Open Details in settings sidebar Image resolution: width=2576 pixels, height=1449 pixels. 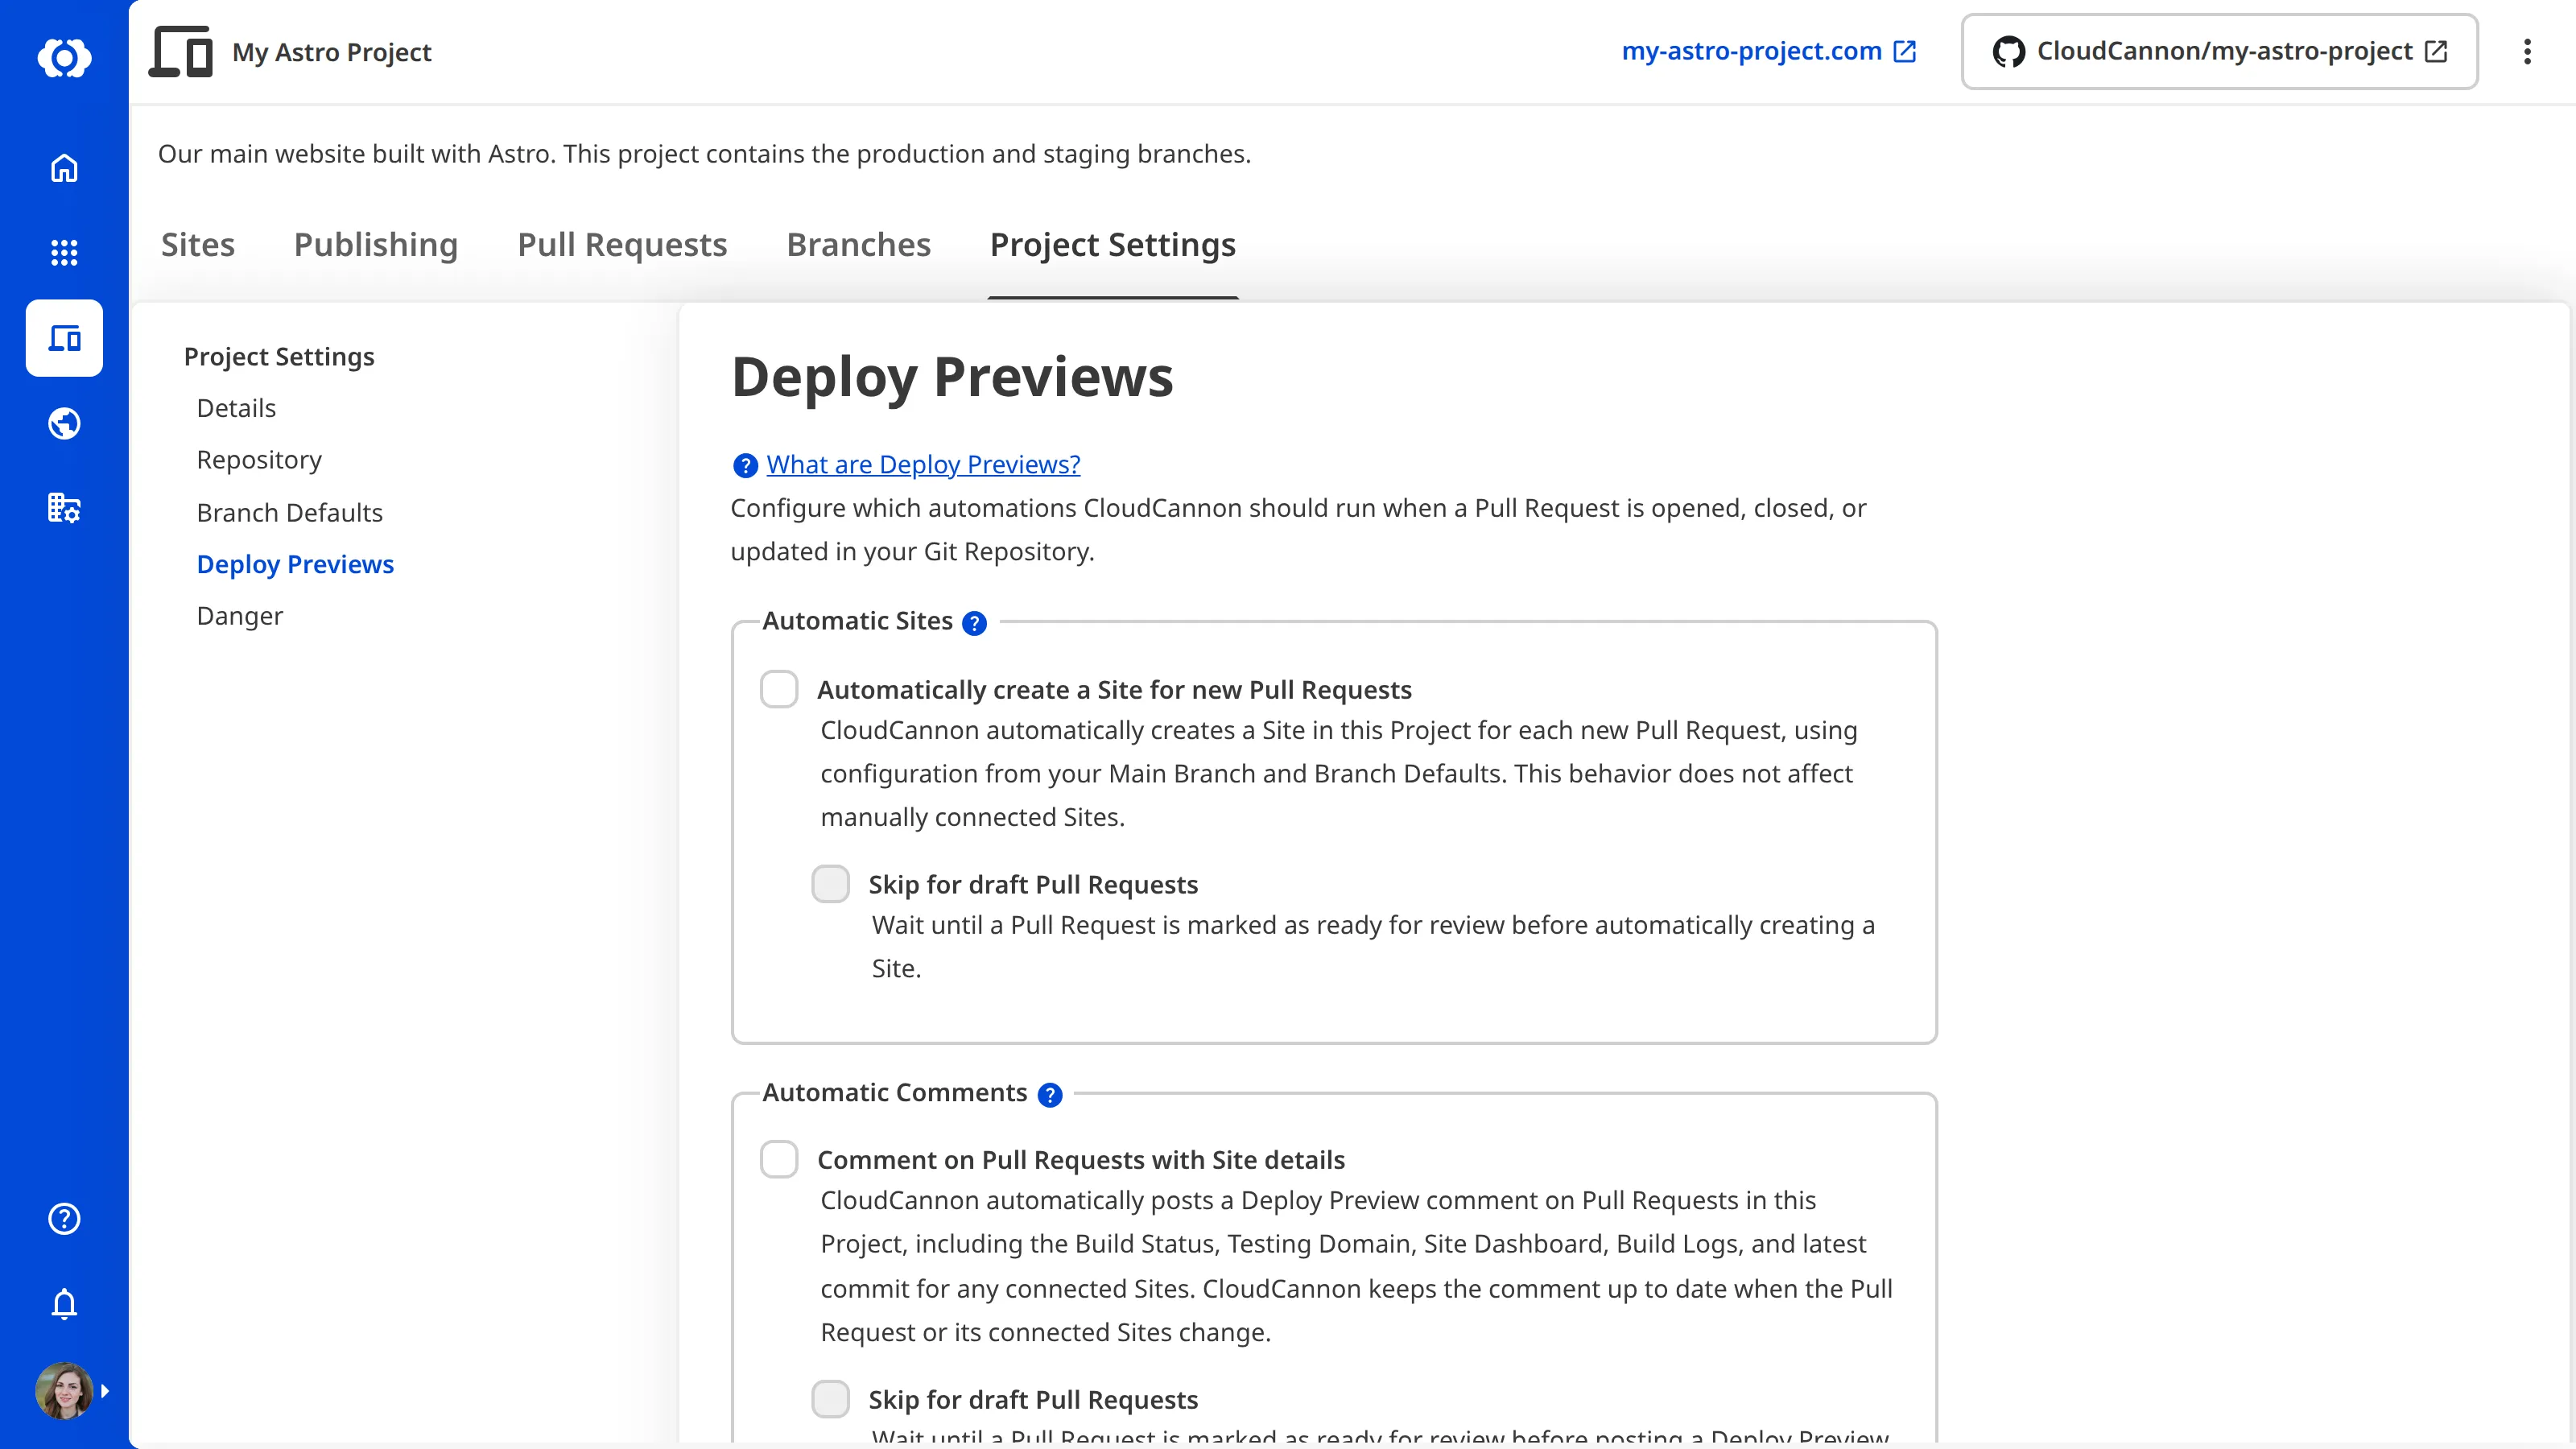coord(236,408)
